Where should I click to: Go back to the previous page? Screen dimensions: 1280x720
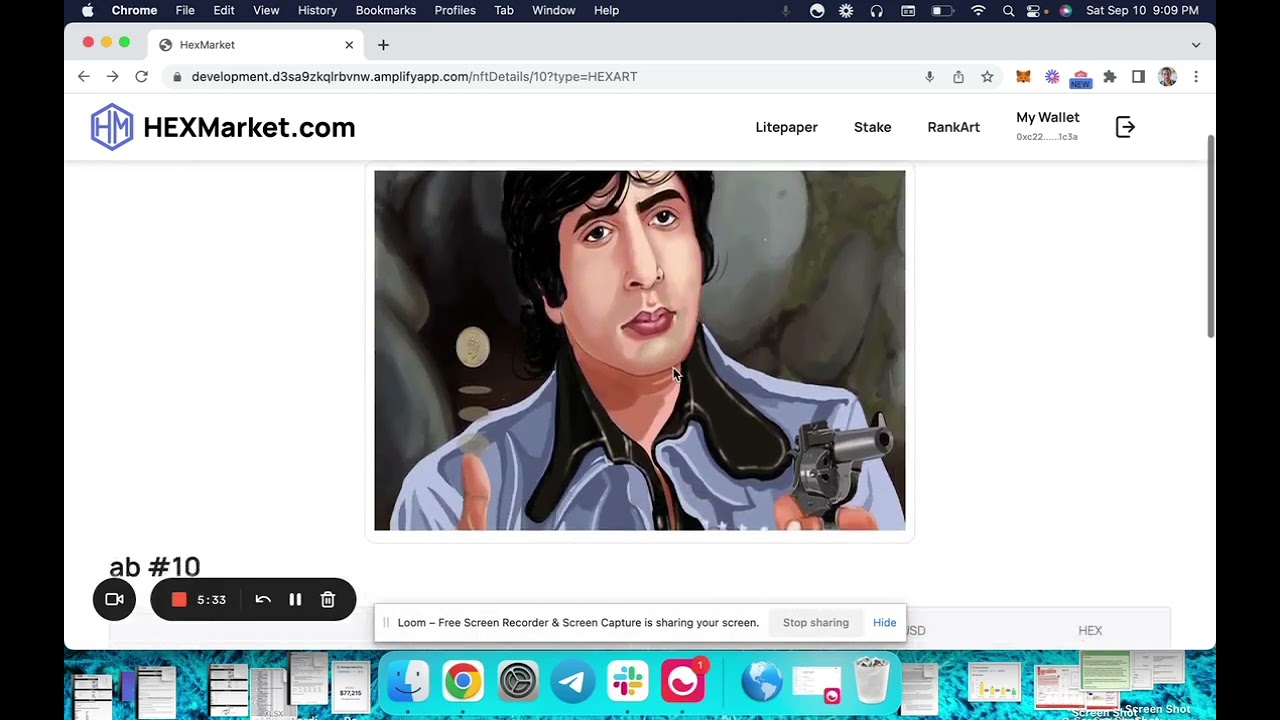point(84,76)
